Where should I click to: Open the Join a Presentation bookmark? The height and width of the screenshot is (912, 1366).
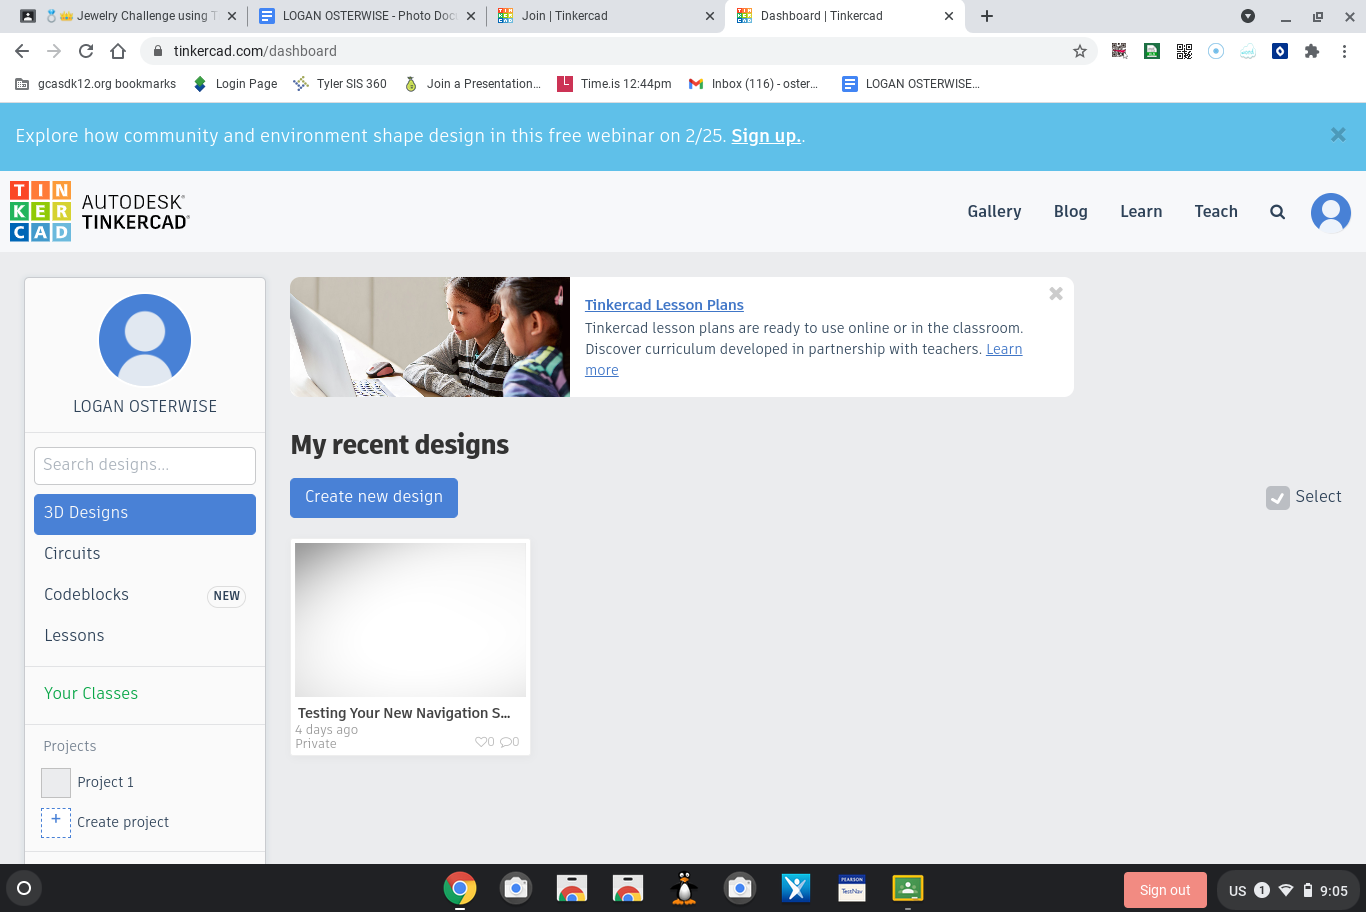(x=472, y=84)
